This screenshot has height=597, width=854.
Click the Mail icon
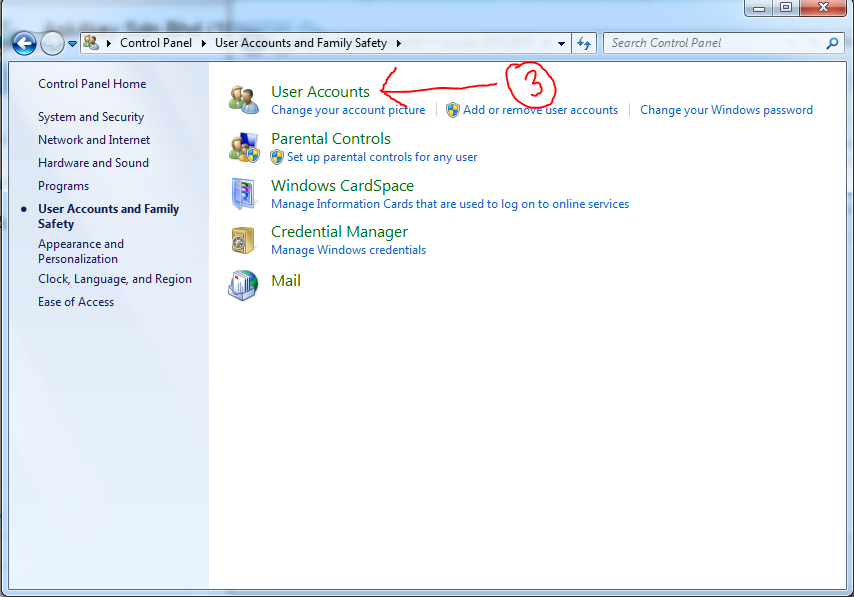tap(243, 285)
